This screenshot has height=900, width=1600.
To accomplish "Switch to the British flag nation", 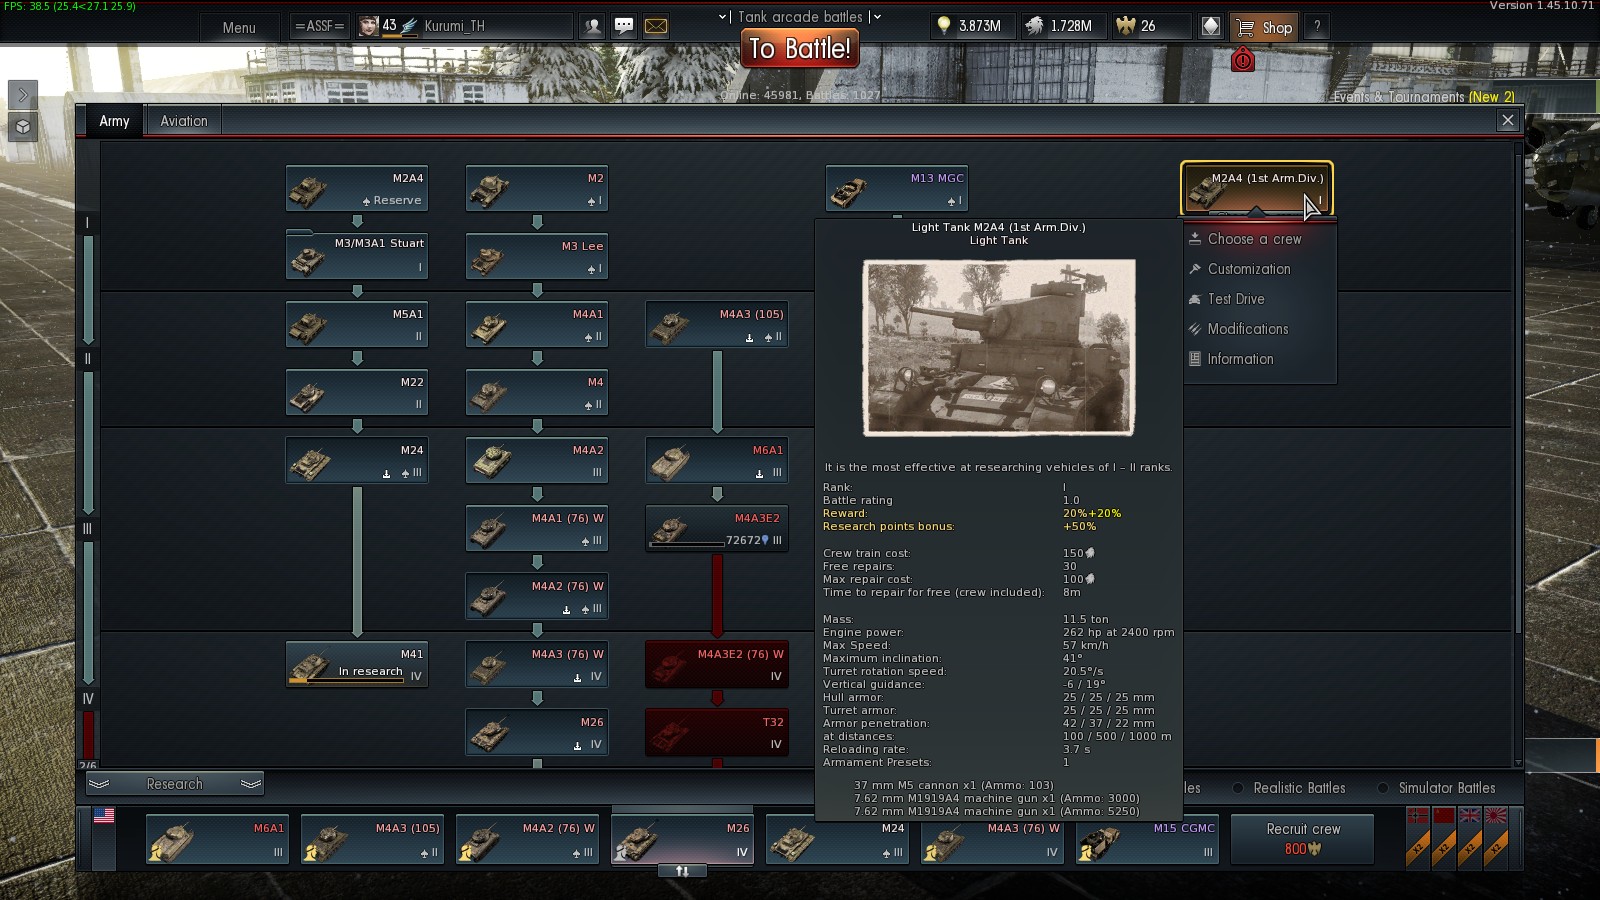I will pyautogui.click(x=1470, y=816).
